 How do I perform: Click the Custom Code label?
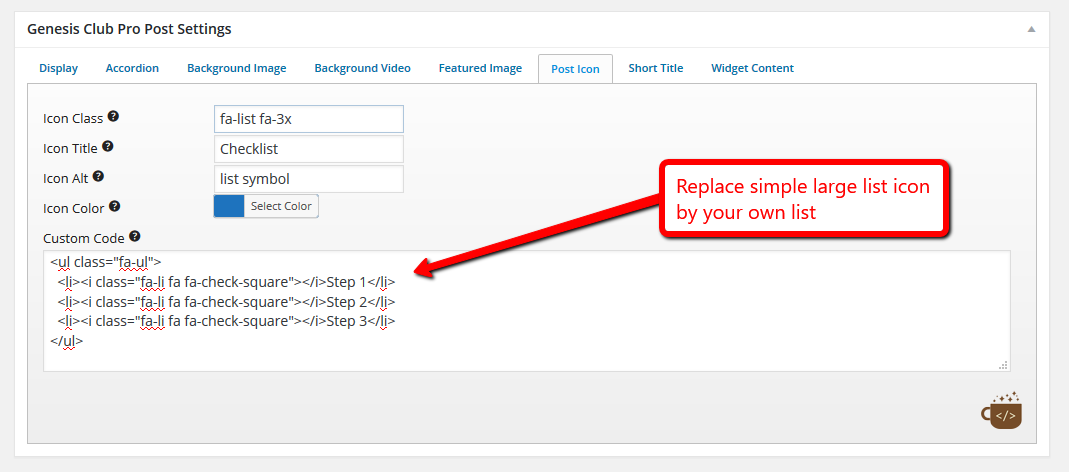(84, 238)
